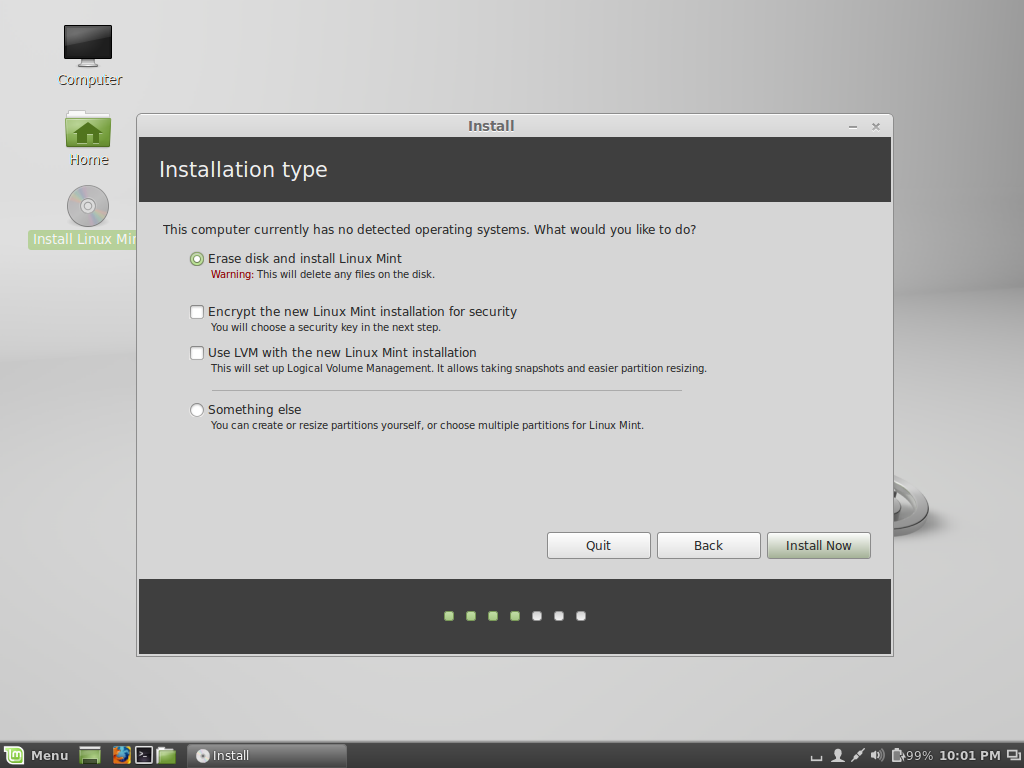Close the Install window
The image size is (1024, 768).
[x=876, y=127]
